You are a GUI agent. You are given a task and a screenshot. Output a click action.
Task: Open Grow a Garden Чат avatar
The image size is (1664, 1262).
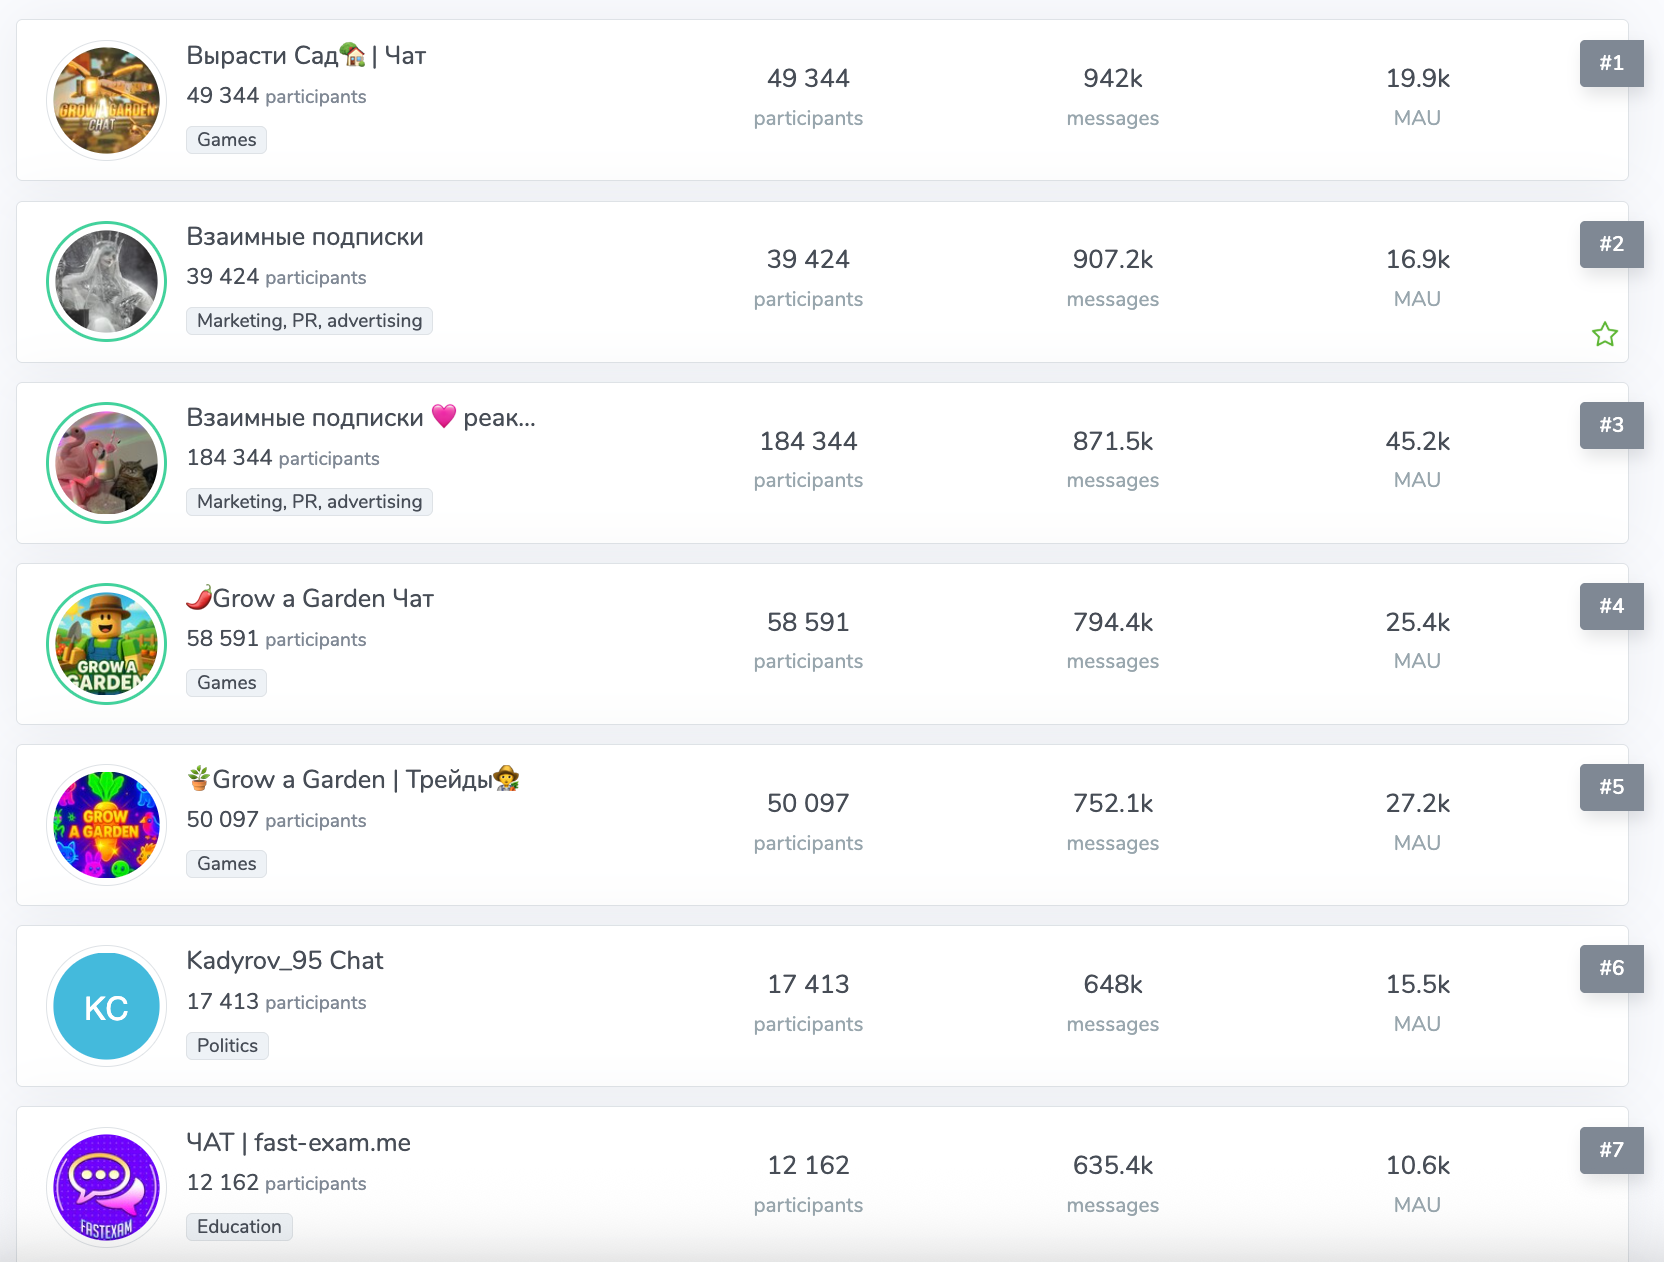(106, 643)
